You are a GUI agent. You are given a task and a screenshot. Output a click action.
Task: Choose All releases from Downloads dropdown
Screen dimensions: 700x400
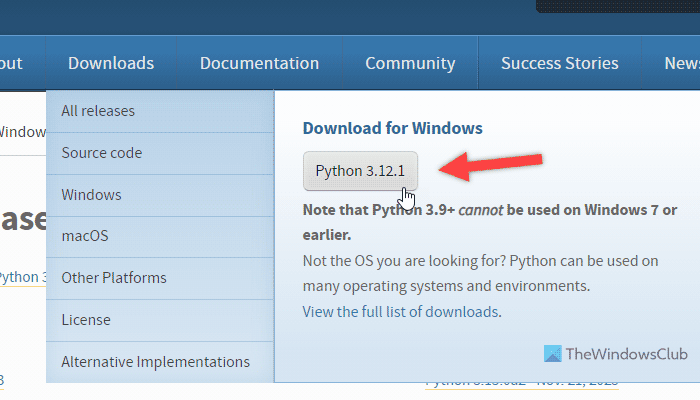pyautogui.click(x=98, y=111)
